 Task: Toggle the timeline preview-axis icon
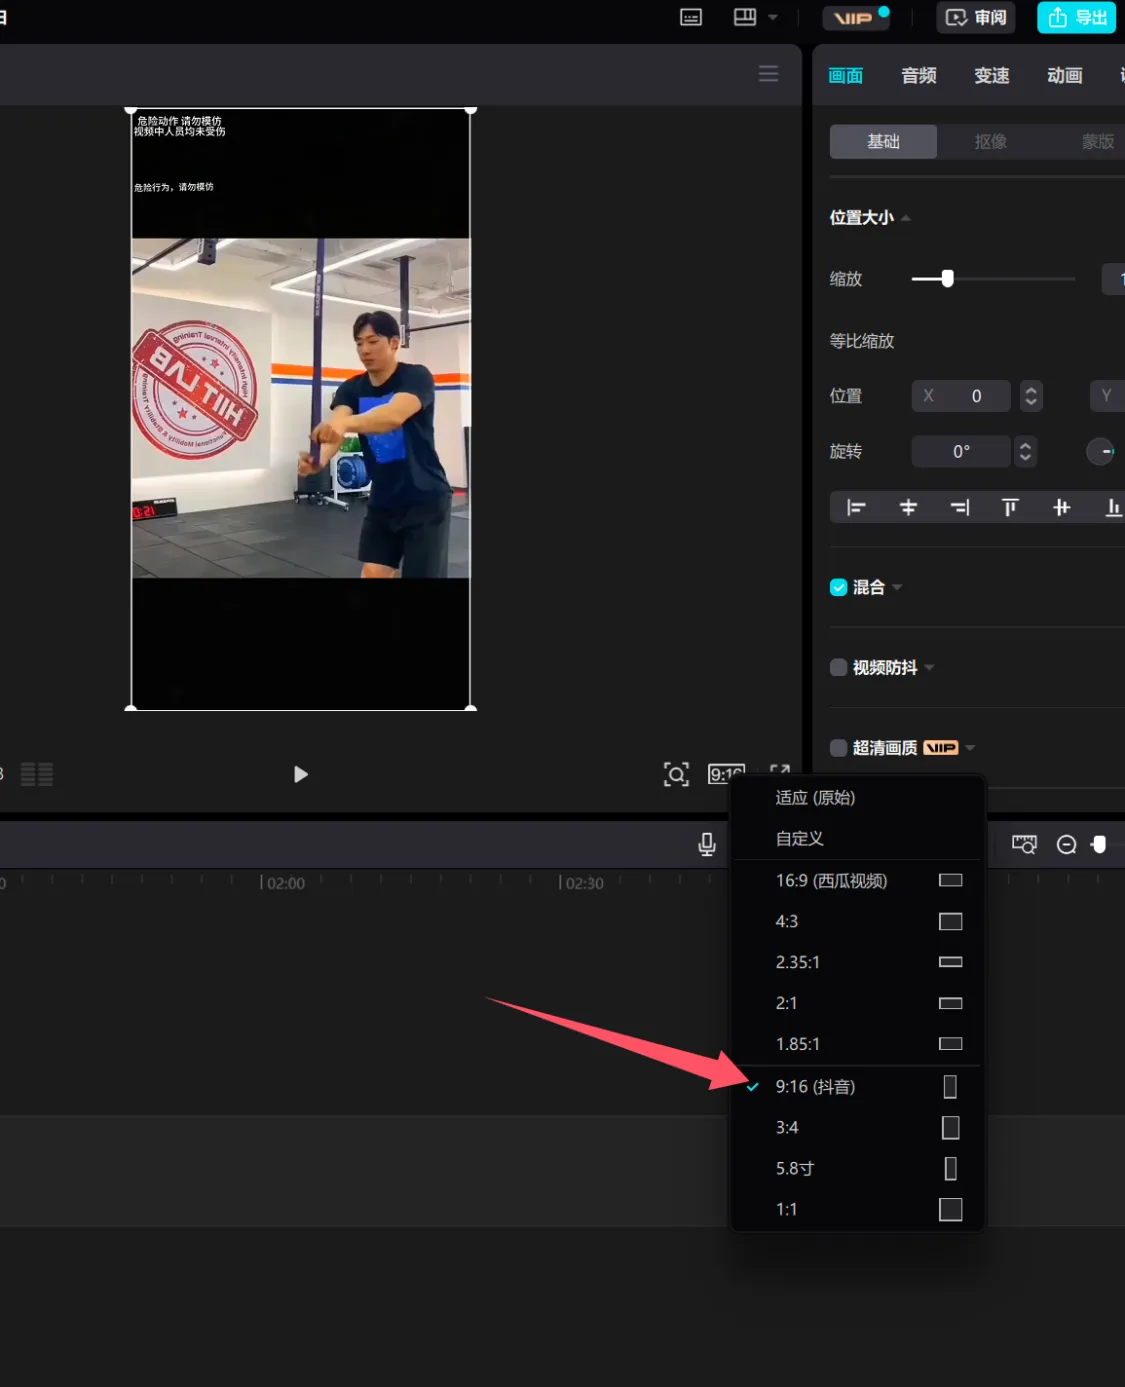click(1024, 844)
